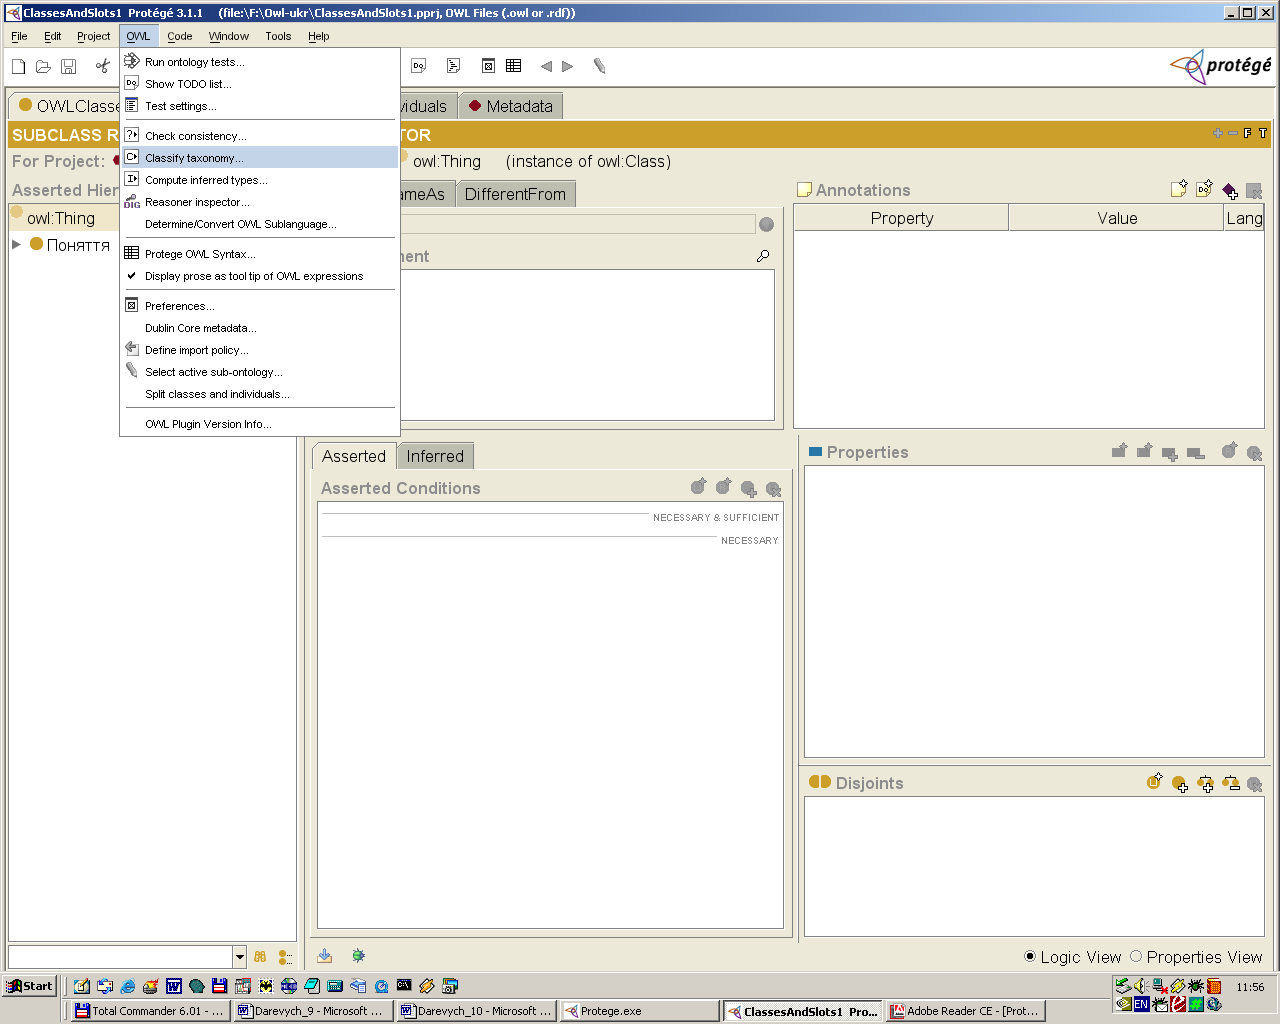The height and width of the screenshot is (1024, 1280).
Task: Expand the Поняття class tree node
Action: (x=16, y=244)
